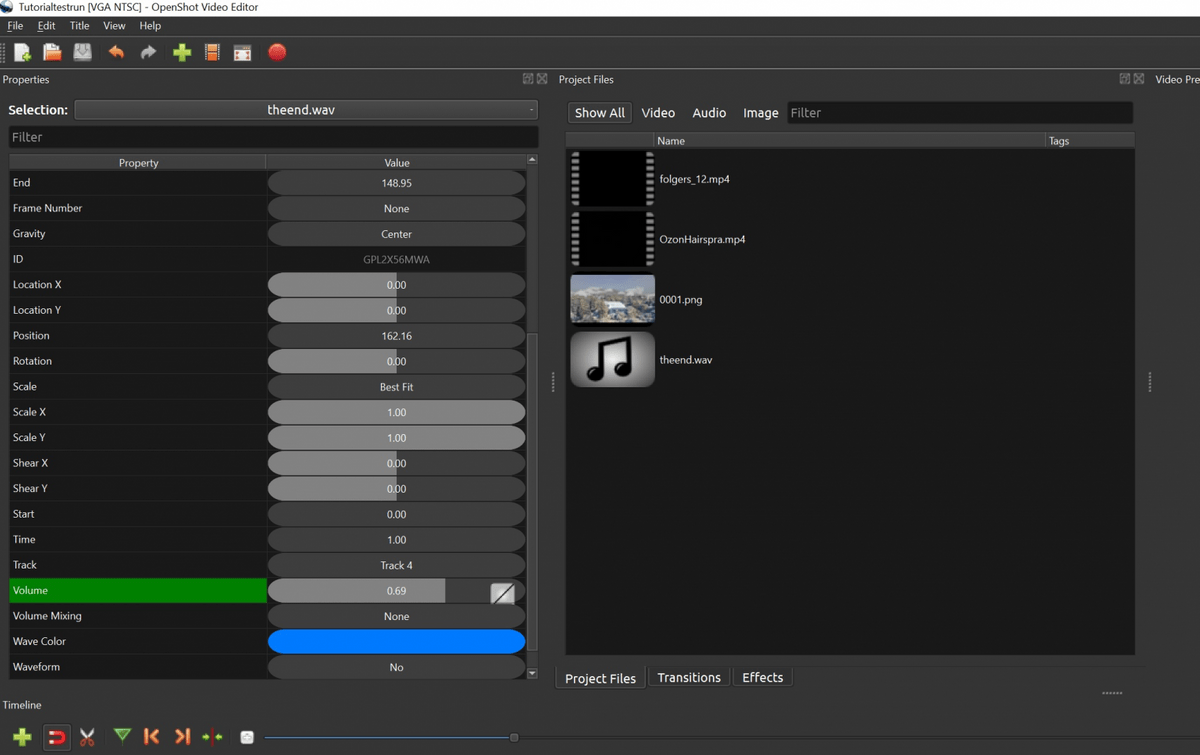
Task: Select the Razor tool in the timeline toolbar
Action: [x=87, y=737]
